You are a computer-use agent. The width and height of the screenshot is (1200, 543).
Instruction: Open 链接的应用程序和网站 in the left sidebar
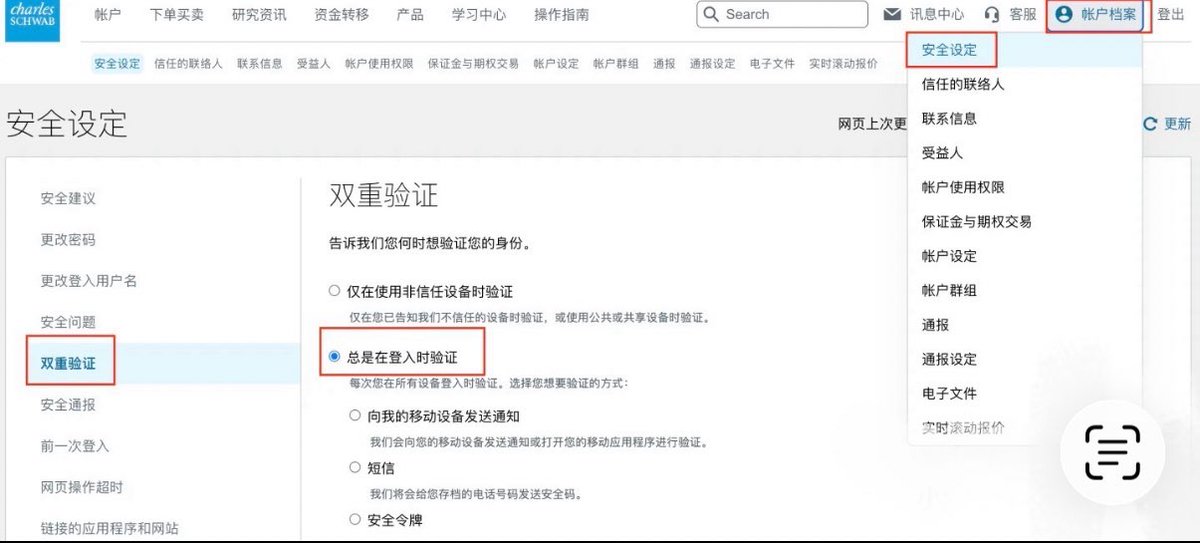[110, 528]
